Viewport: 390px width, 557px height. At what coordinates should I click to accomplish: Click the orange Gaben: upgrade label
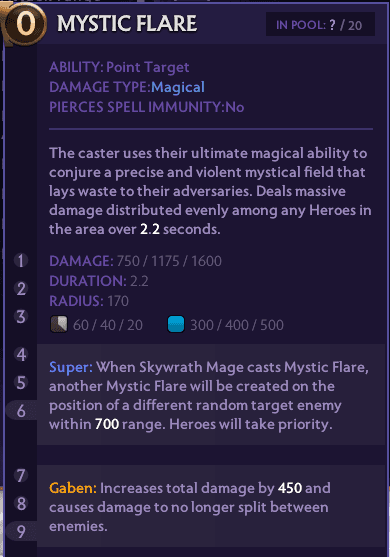coord(73,488)
